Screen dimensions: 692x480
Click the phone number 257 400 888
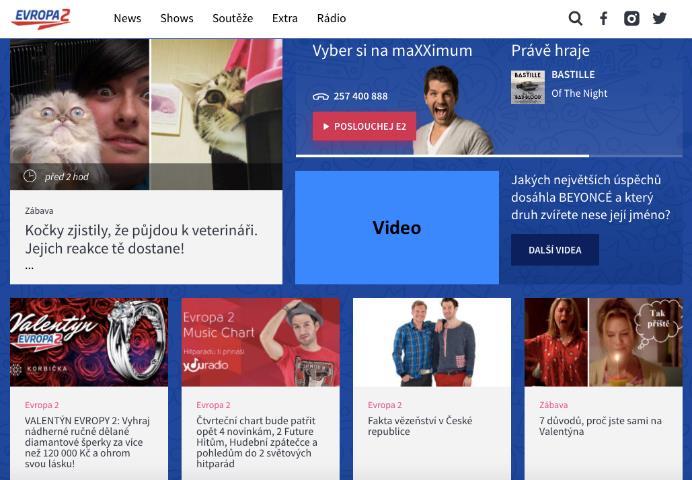(x=361, y=97)
